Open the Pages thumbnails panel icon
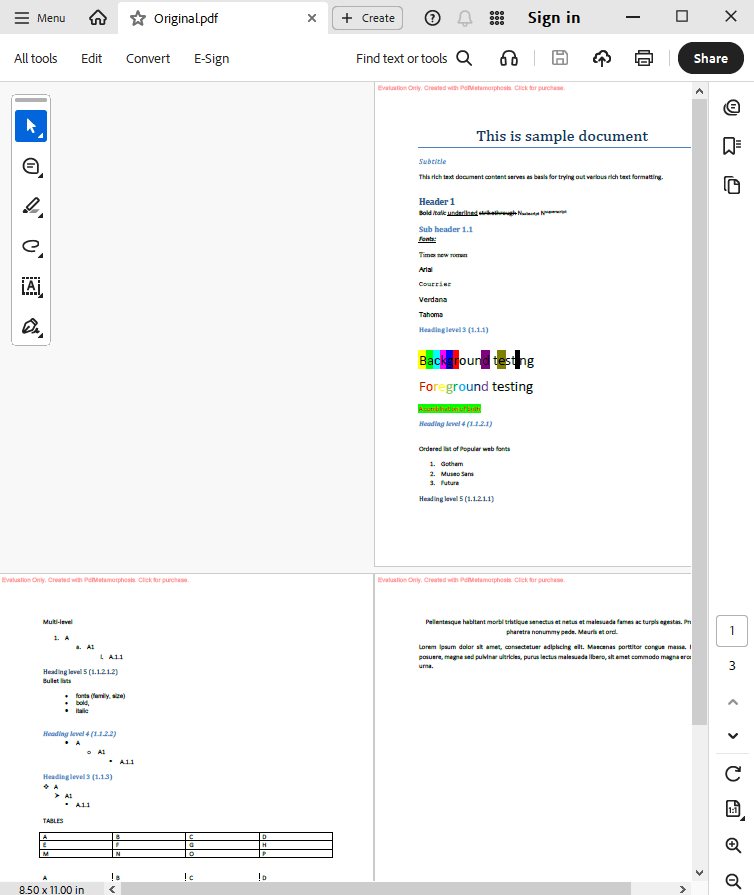The height and width of the screenshot is (895, 754). (x=732, y=185)
